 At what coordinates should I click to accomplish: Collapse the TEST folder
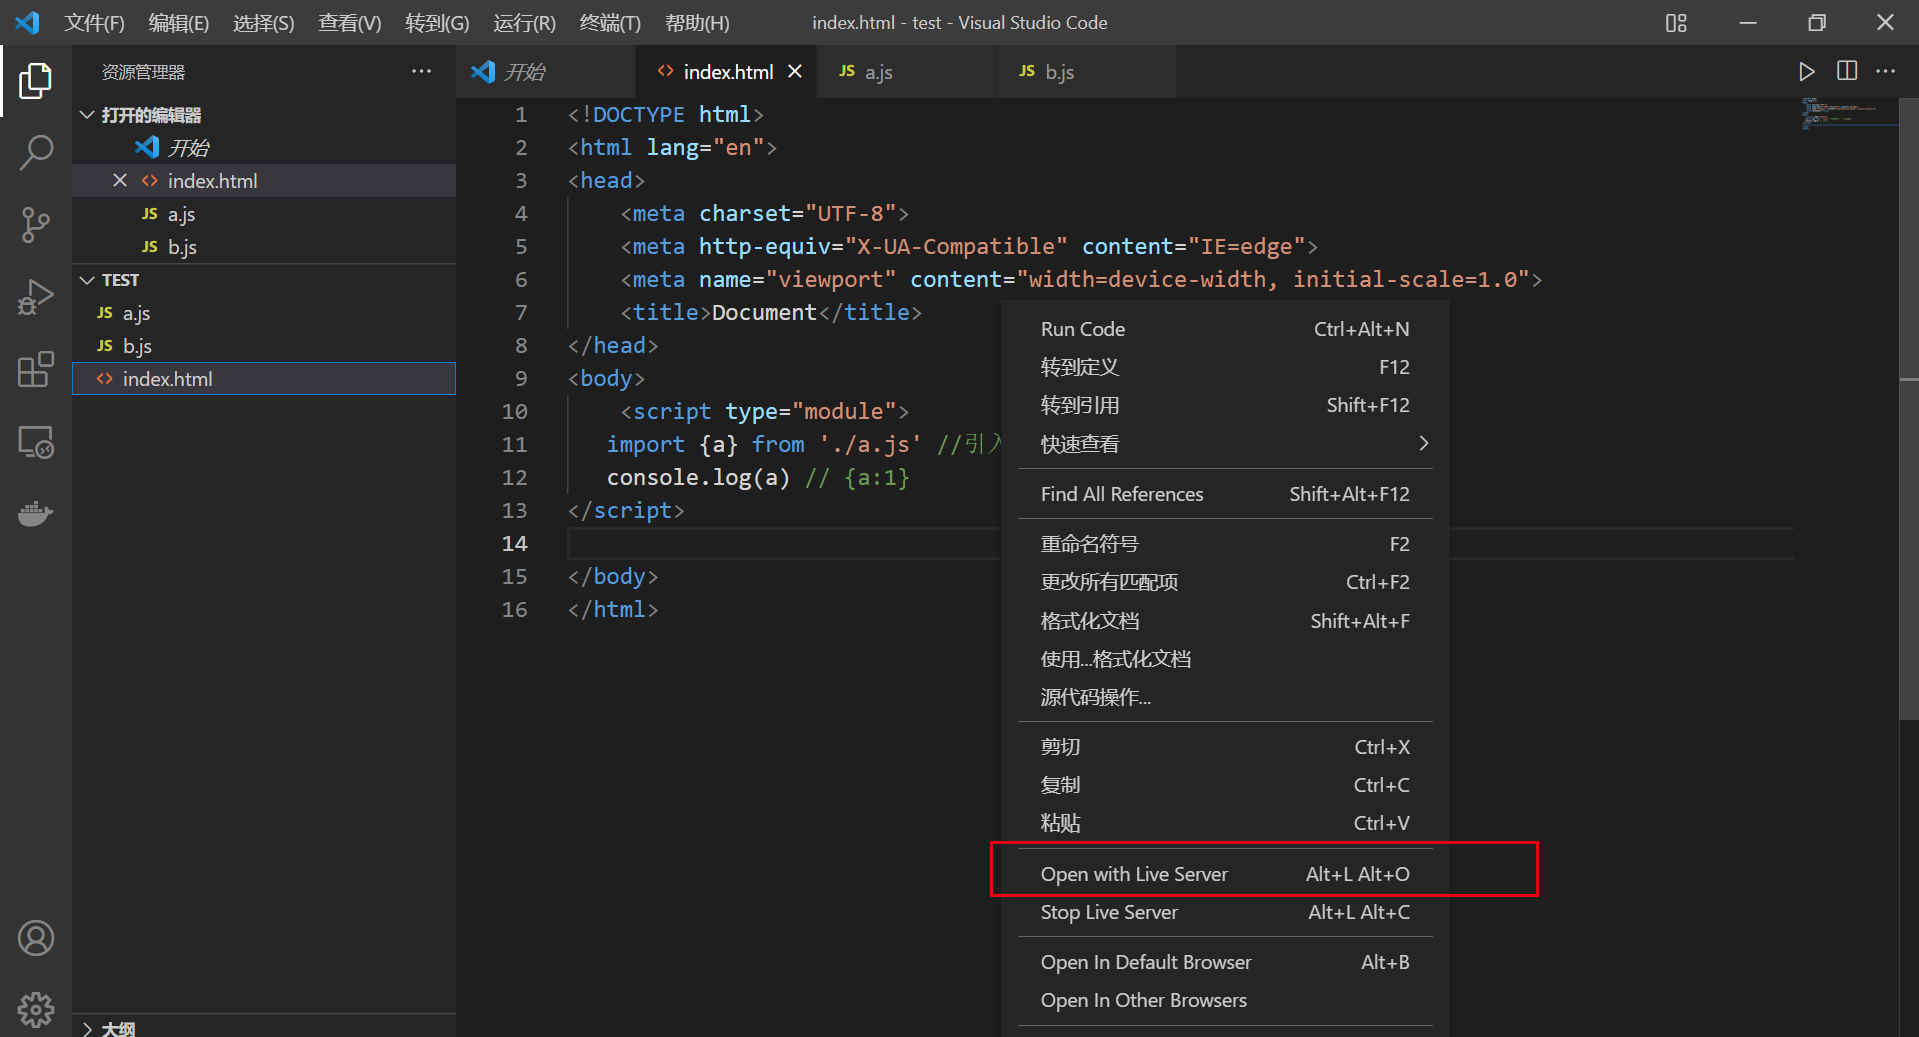click(x=86, y=279)
